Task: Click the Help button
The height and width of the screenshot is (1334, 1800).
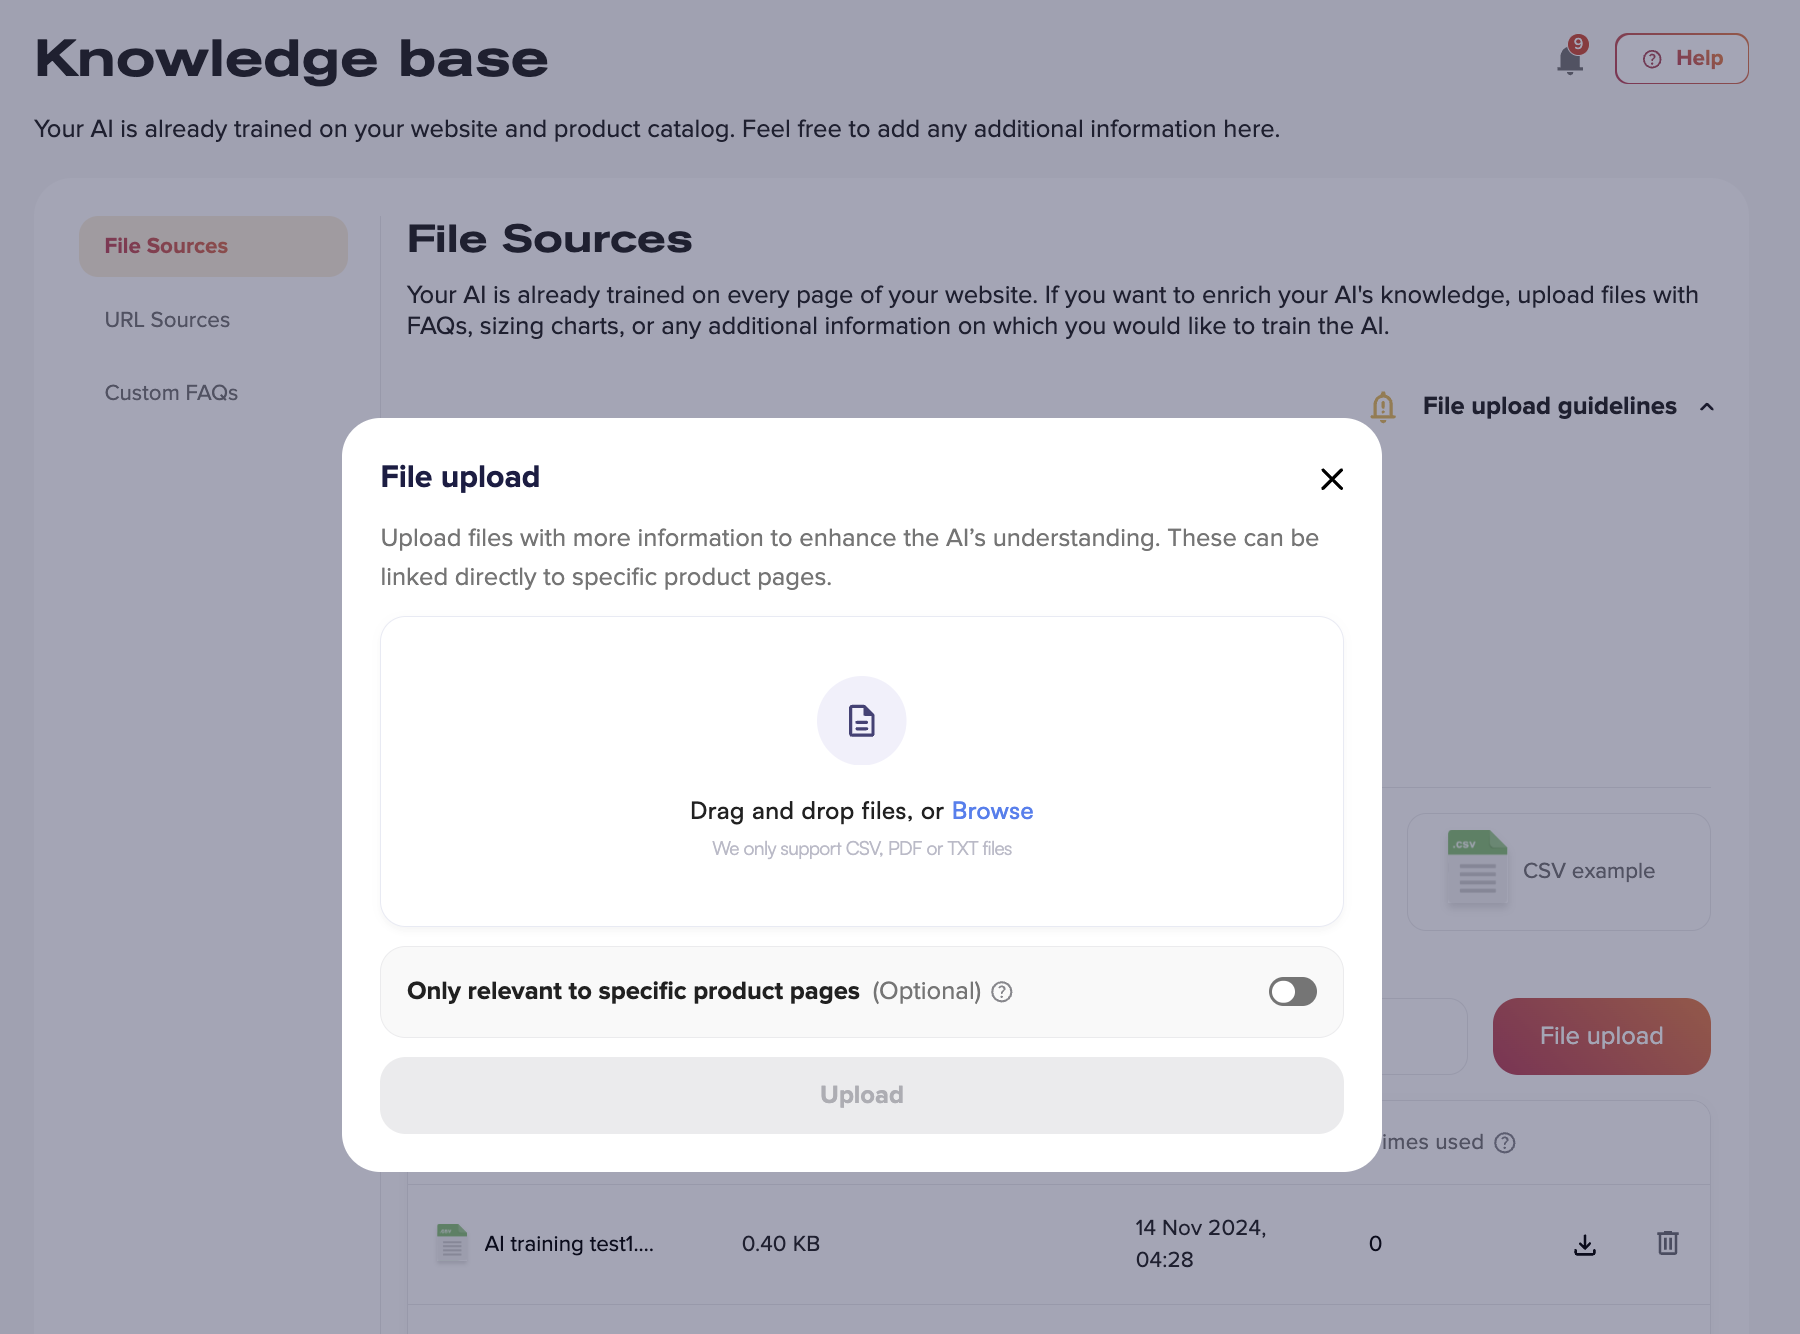Action: pyautogui.click(x=1681, y=59)
